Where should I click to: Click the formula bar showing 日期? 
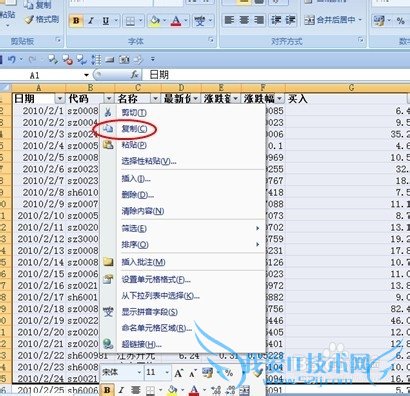click(277, 75)
